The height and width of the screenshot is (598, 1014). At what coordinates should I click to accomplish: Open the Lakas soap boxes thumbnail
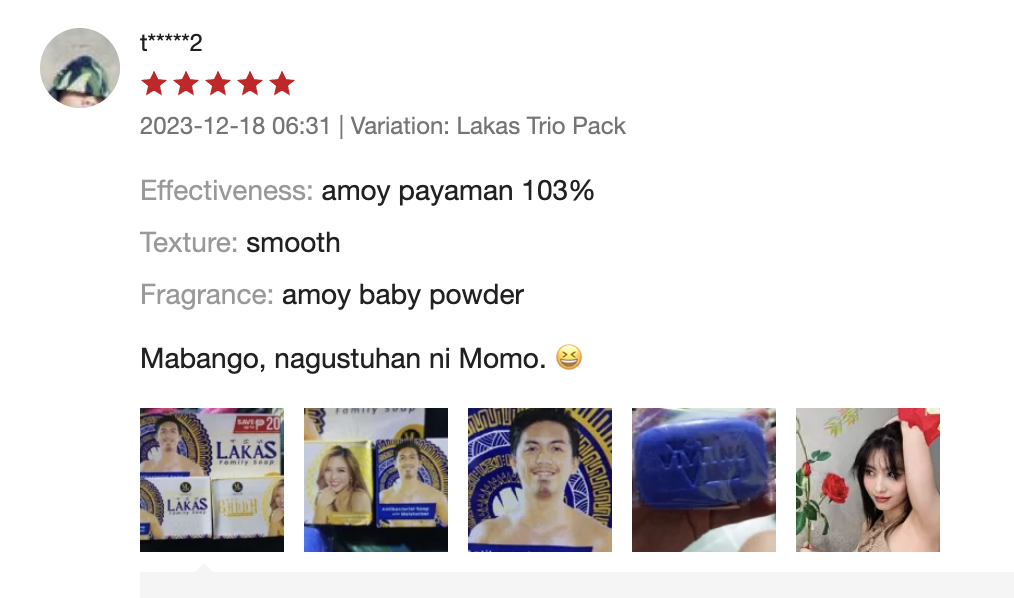click(x=212, y=480)
